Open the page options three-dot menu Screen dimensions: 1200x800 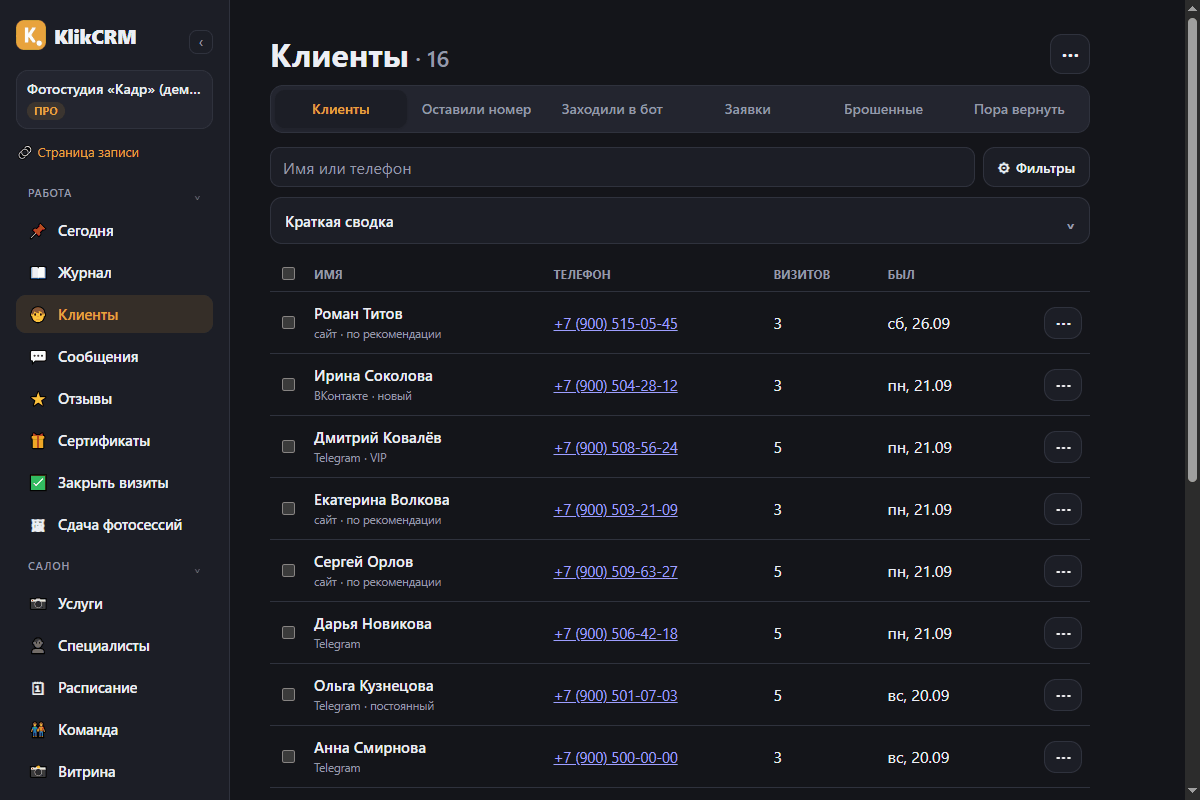pos(1070,54)
